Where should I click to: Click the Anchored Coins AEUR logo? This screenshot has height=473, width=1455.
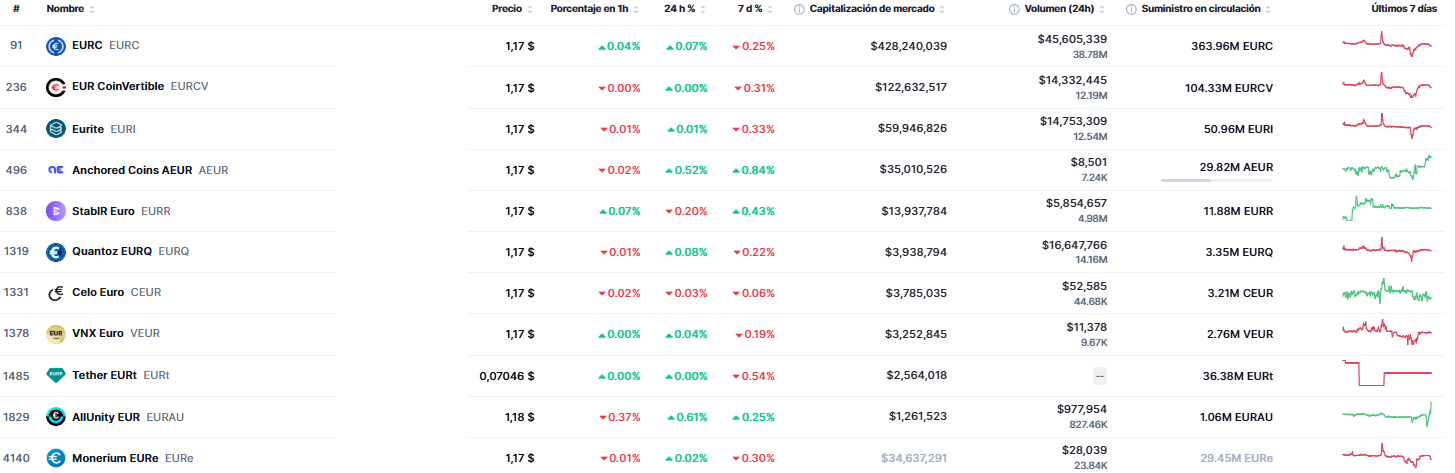coord(56,170)
